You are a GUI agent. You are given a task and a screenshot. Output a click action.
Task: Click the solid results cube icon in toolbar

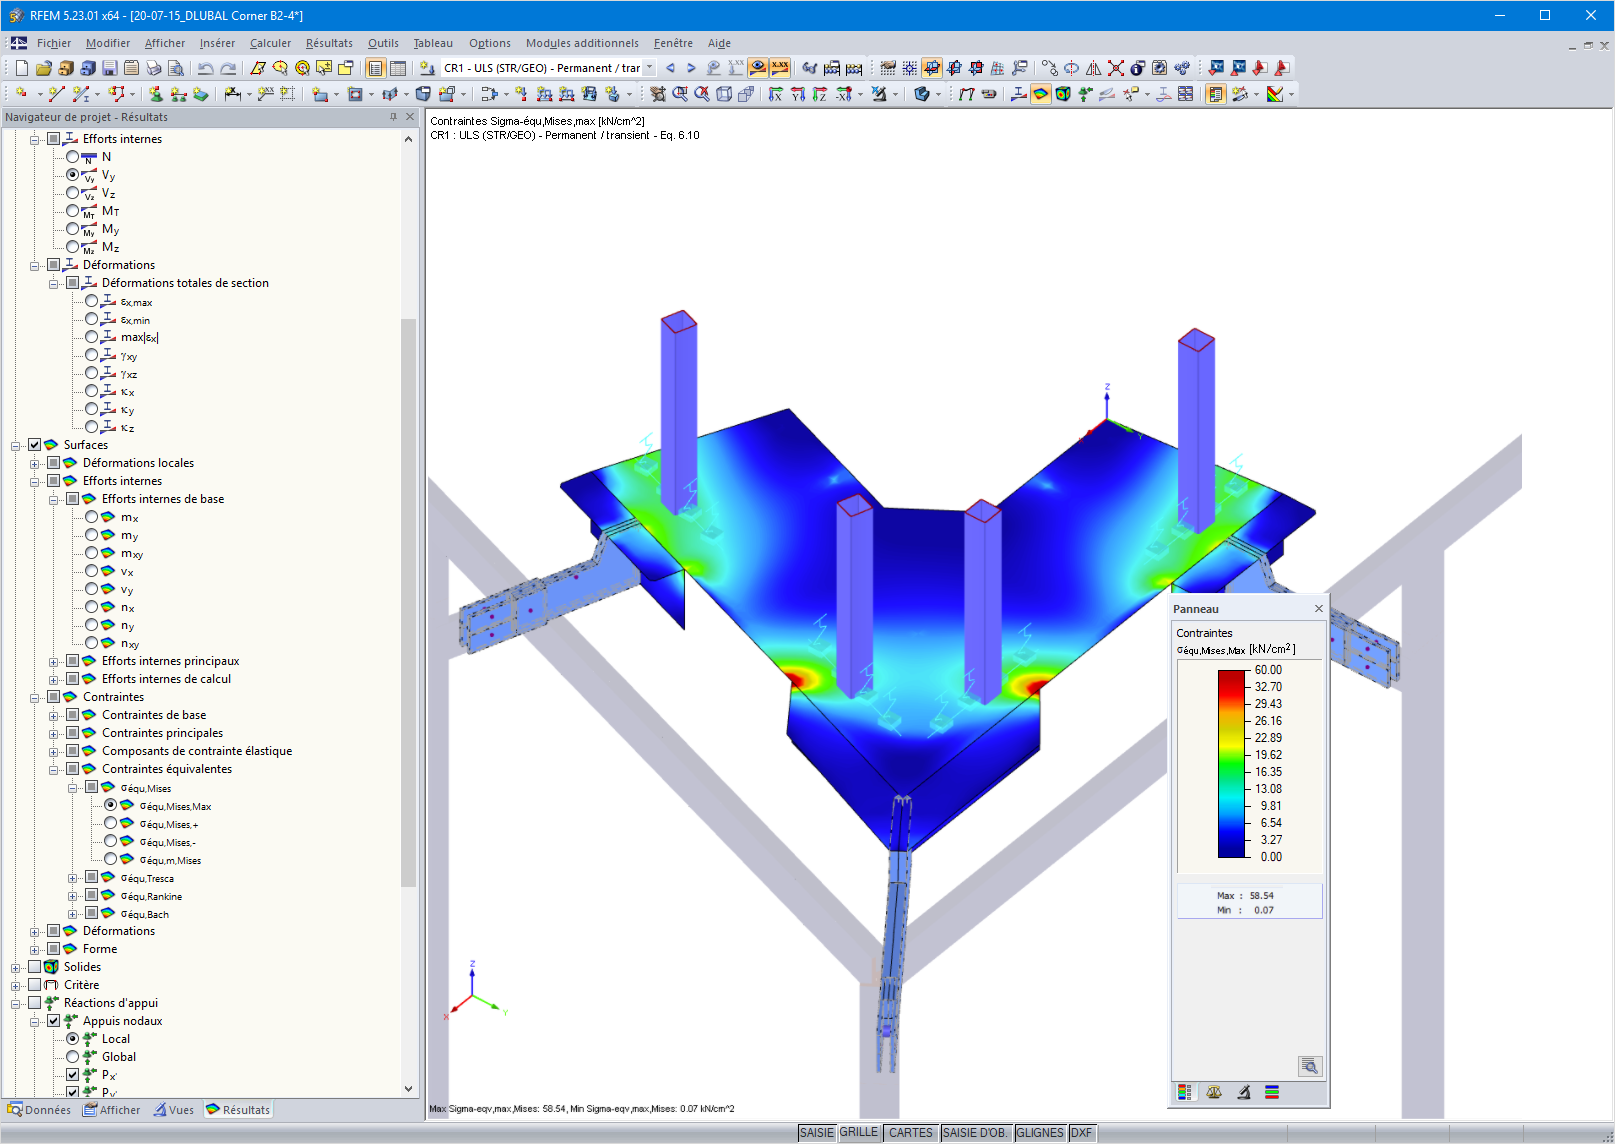1063,94
